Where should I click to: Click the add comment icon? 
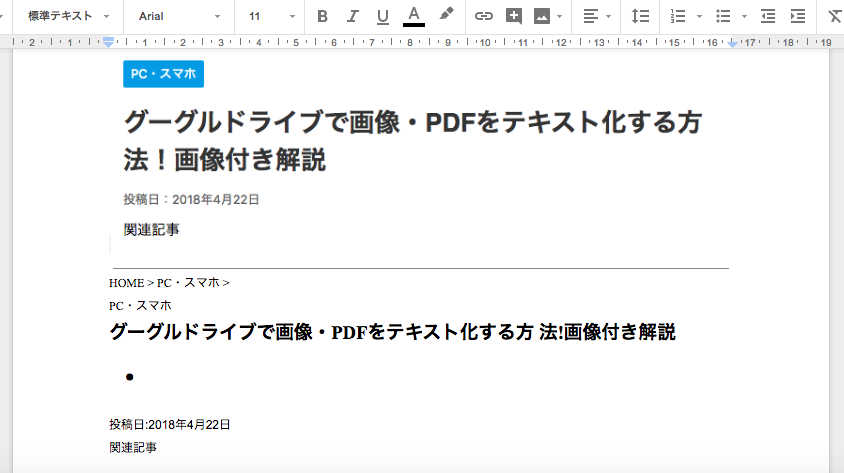pyautogui.click(x=514, y=16)
